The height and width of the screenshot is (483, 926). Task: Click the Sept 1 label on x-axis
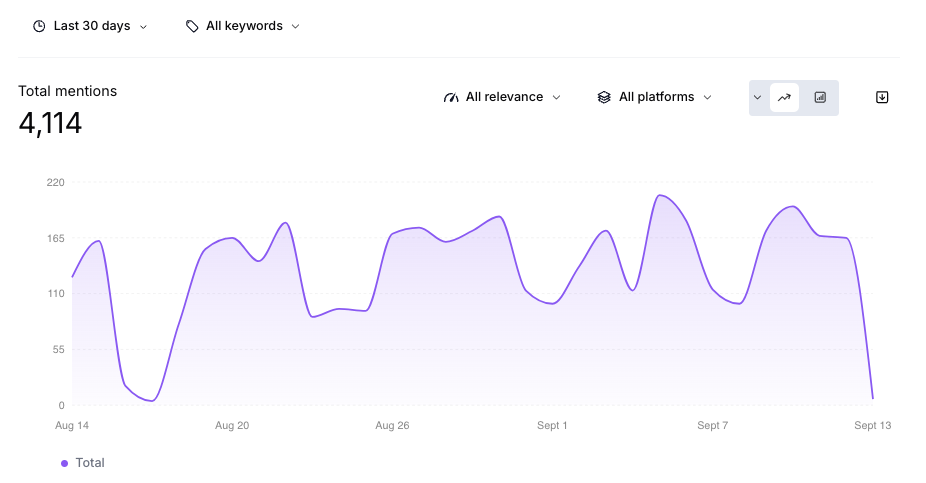(x=552, y=425)
